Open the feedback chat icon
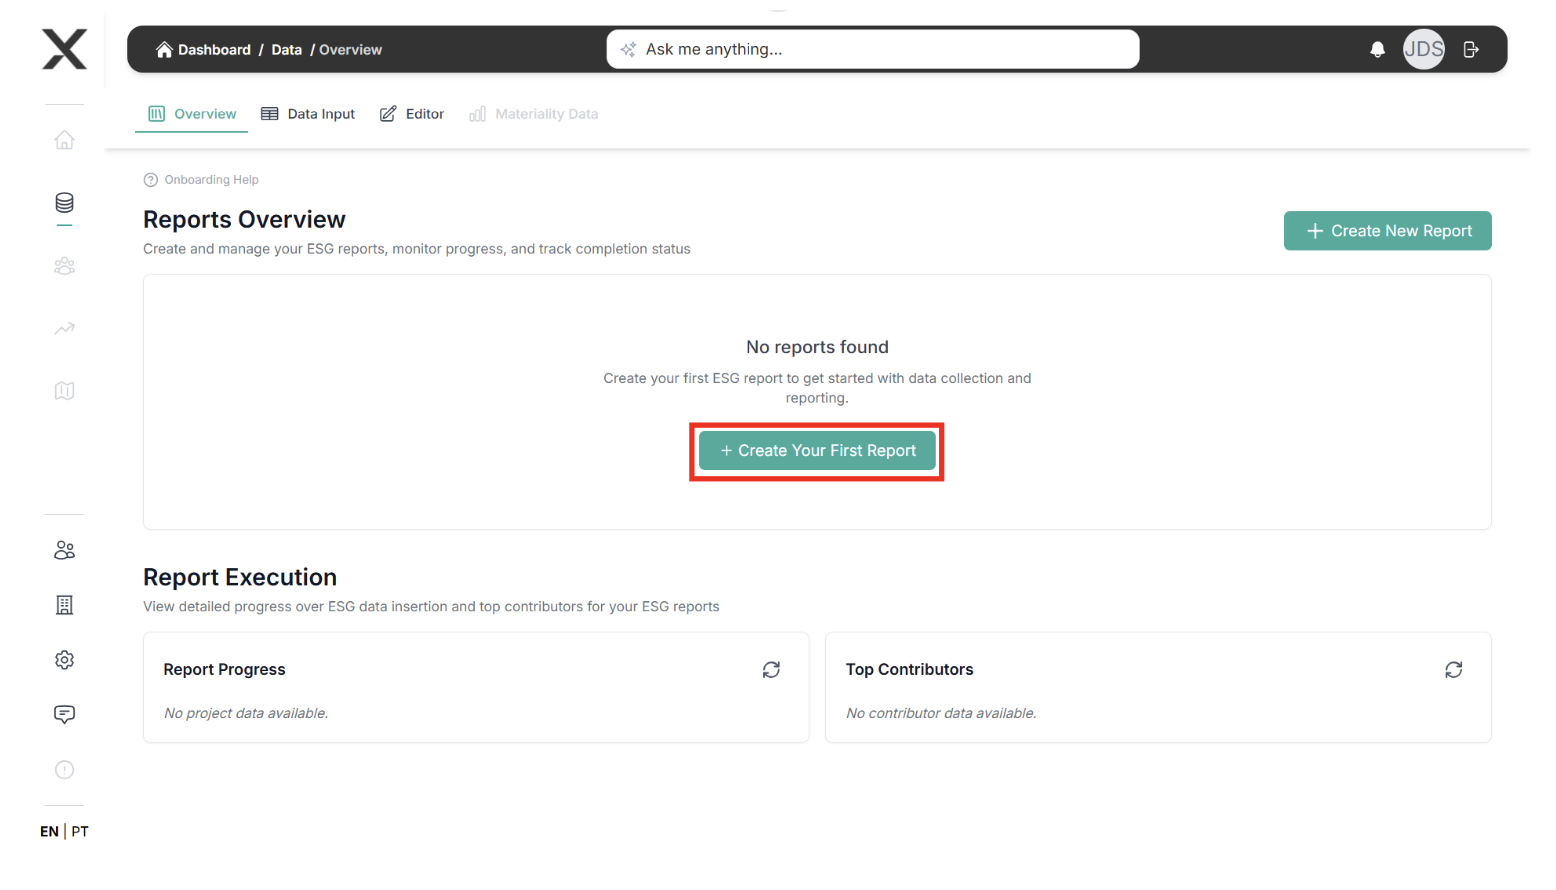 [64, 714]
